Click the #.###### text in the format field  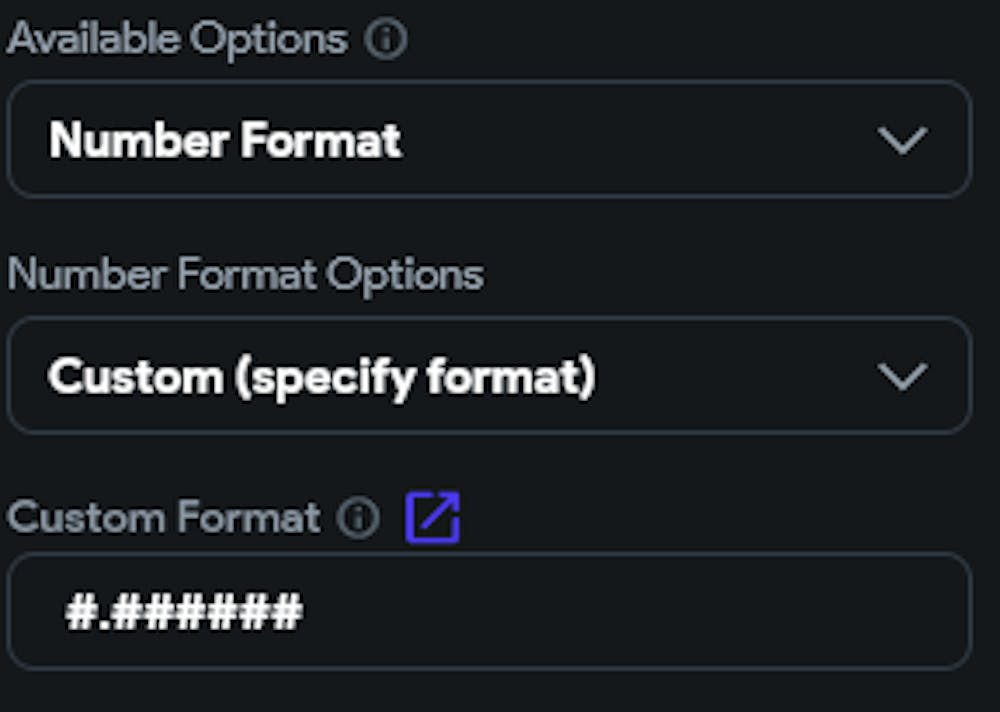click(x=183, y=611)
